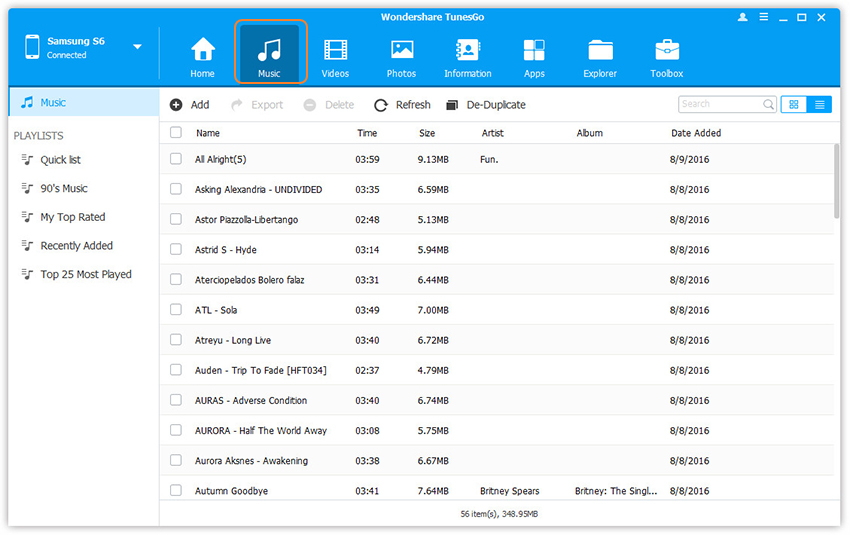Sort by the Size column header

[x=427, y=133]
